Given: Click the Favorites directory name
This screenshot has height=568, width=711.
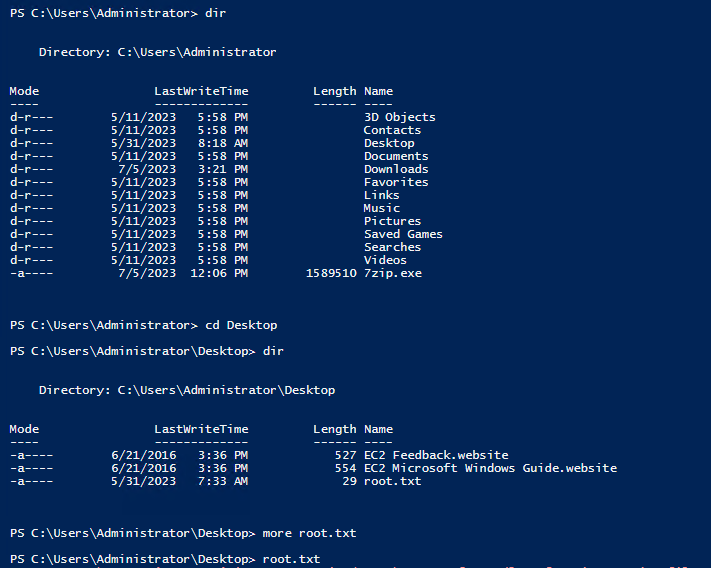Looking at the screenshot, I should pyautogui.click(x=395, y=182).
